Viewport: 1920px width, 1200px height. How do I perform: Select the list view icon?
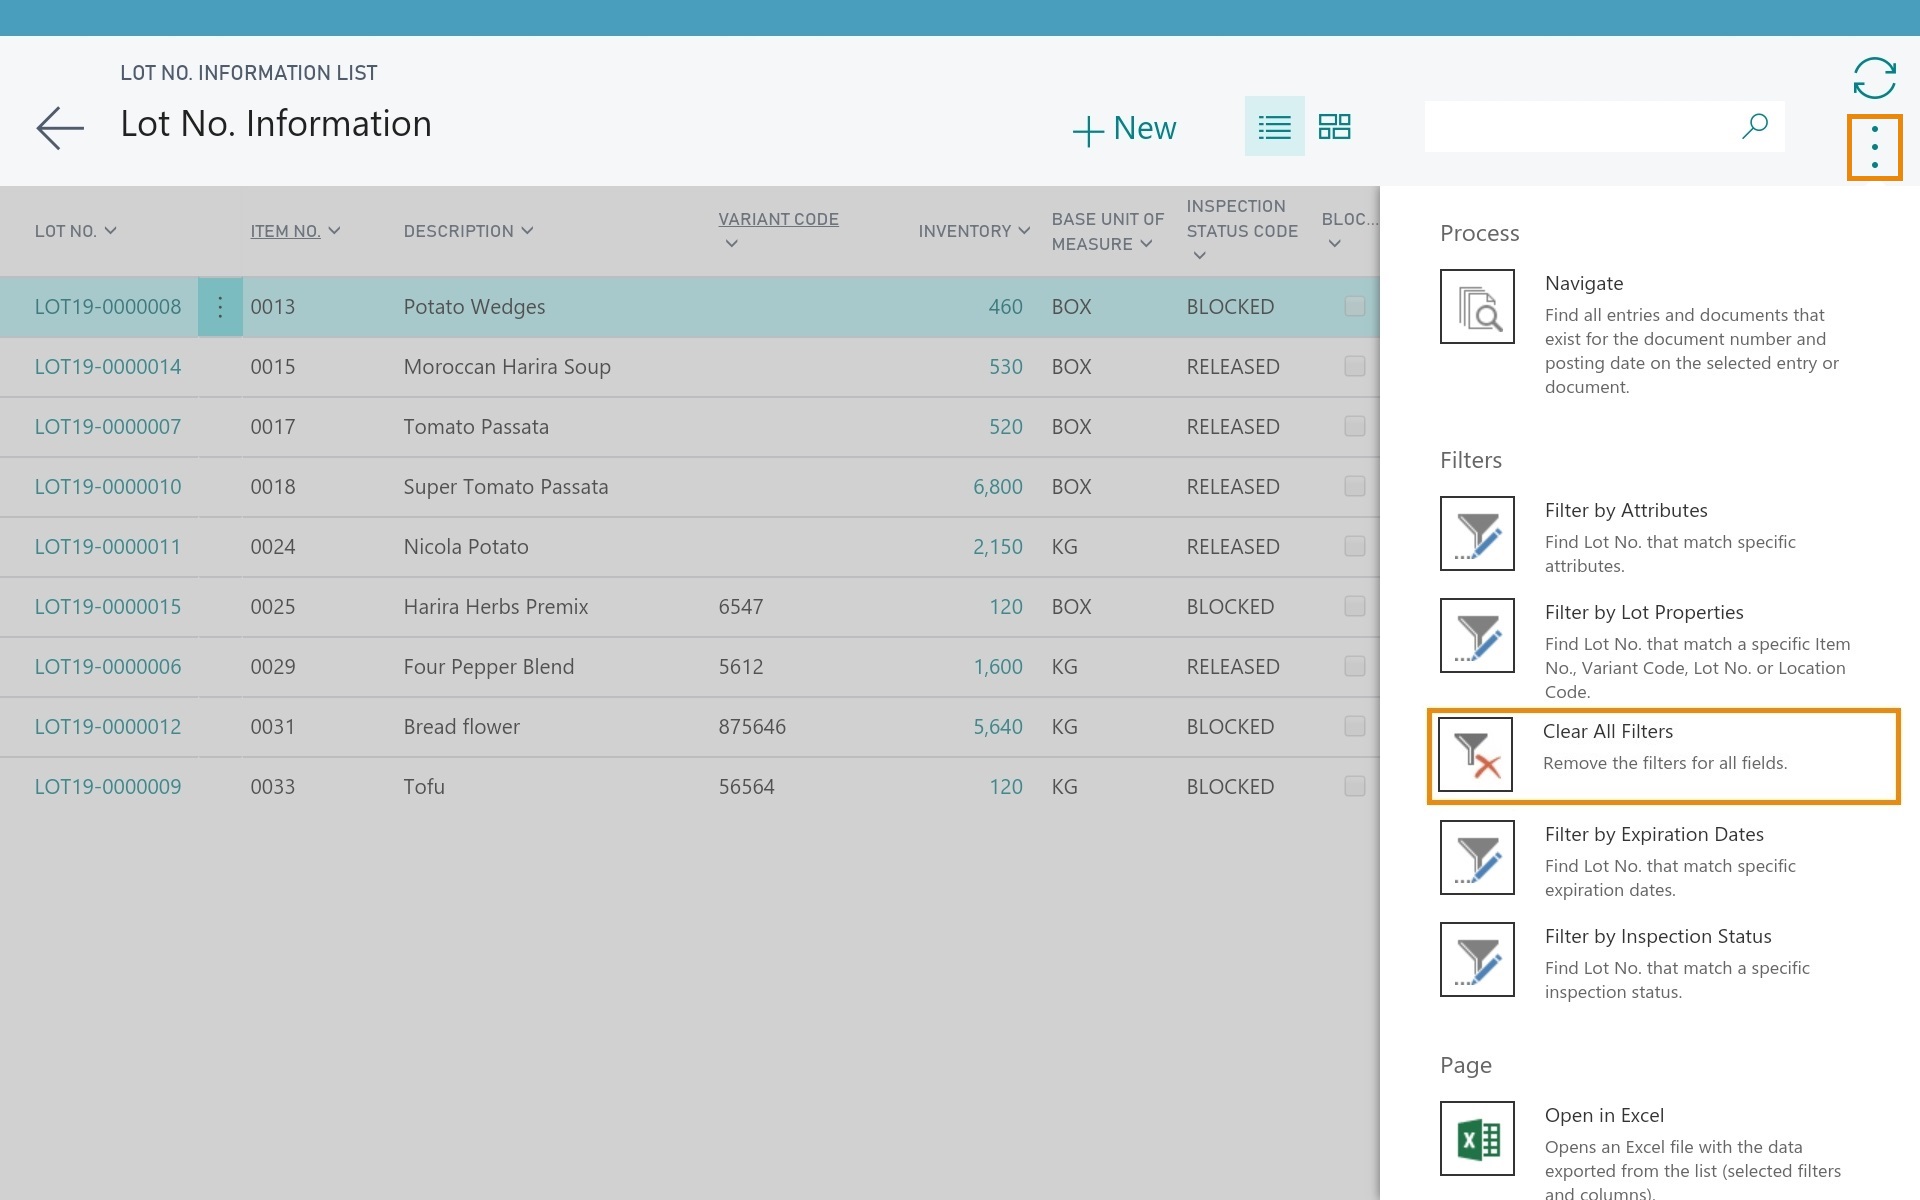click(x=1274, y=127)
